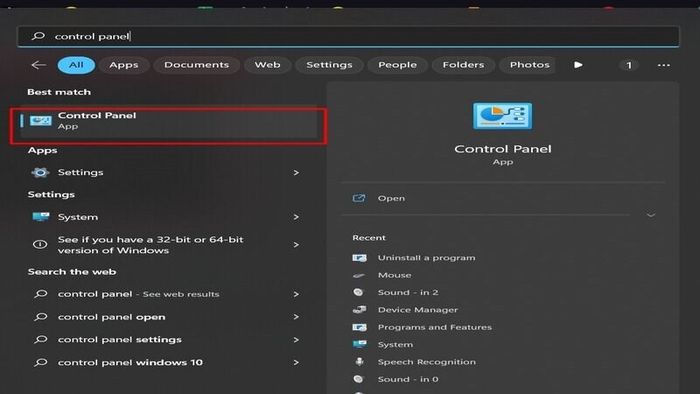The height and width of the screenshot is (394, 700).
Task: Open the three-dots more options menu
Action: (x=664, y=65)
